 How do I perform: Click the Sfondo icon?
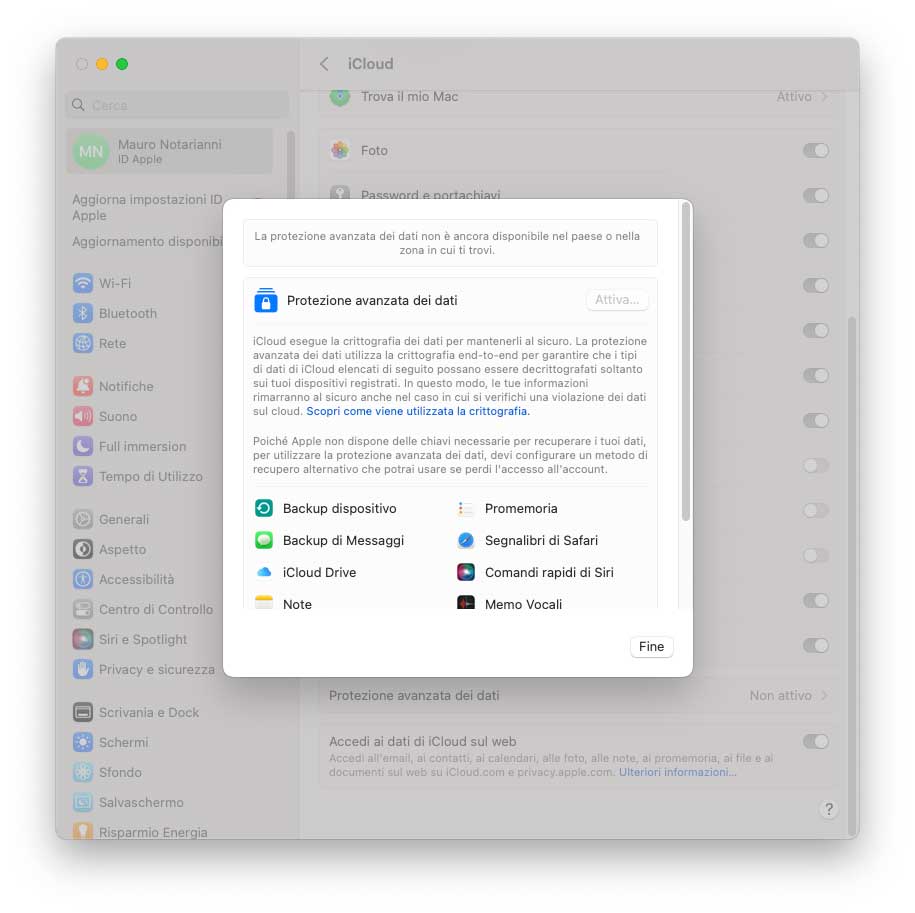click(x=83, y=772)
